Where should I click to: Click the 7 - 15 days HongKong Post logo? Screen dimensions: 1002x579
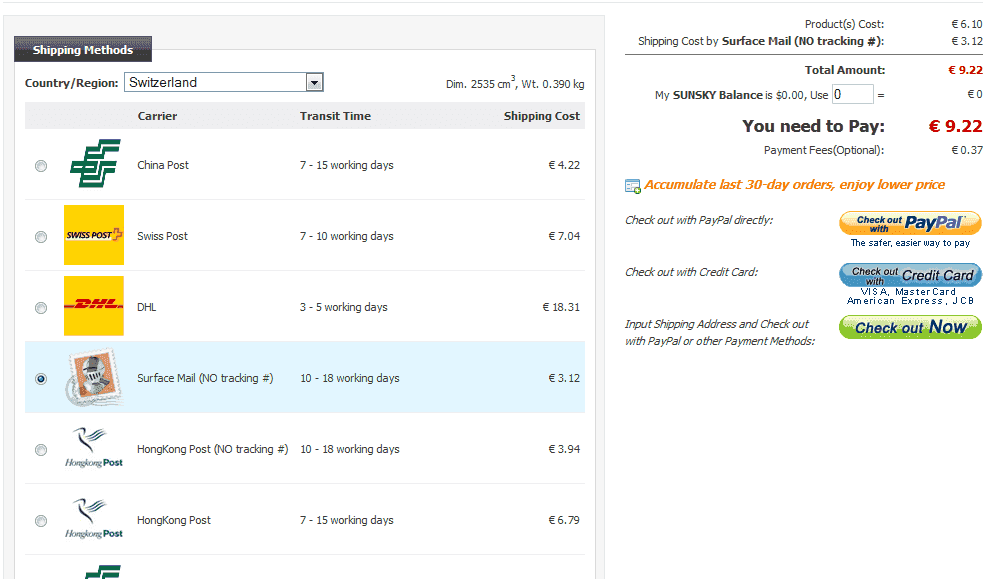coord(94,519)
